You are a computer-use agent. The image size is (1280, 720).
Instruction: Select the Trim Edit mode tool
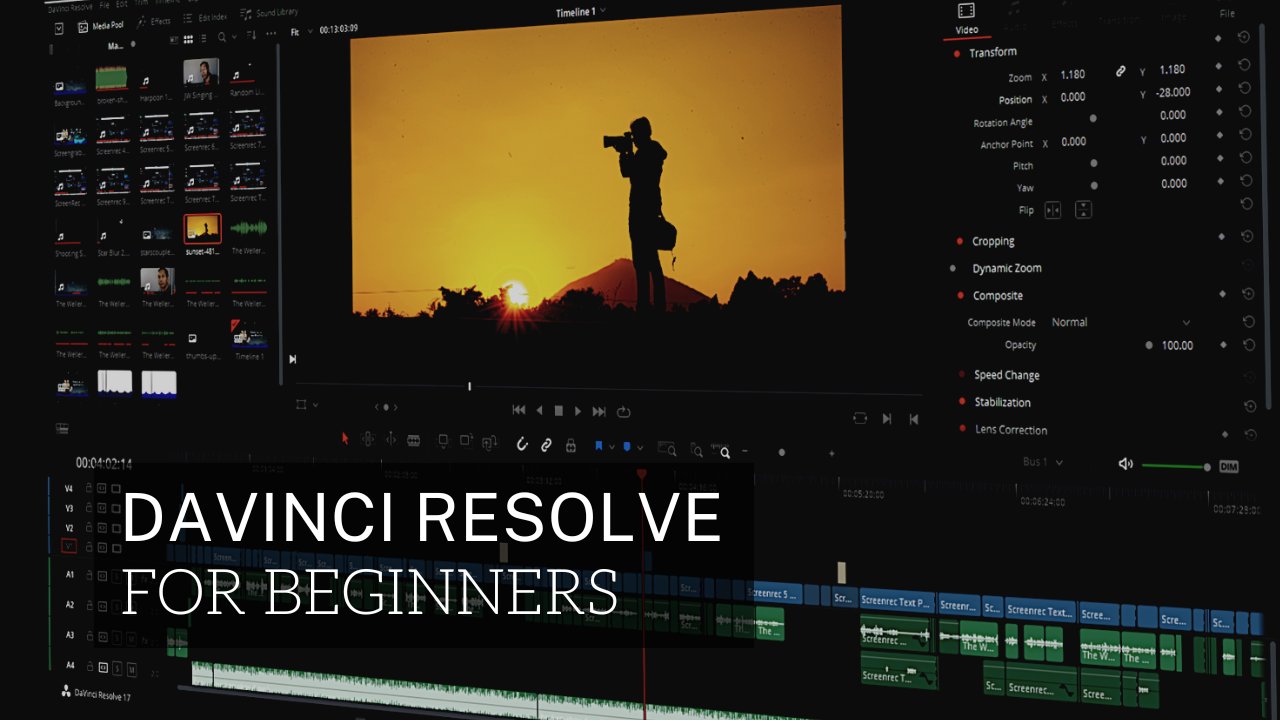pyautogui.click(x=368, y=439)
